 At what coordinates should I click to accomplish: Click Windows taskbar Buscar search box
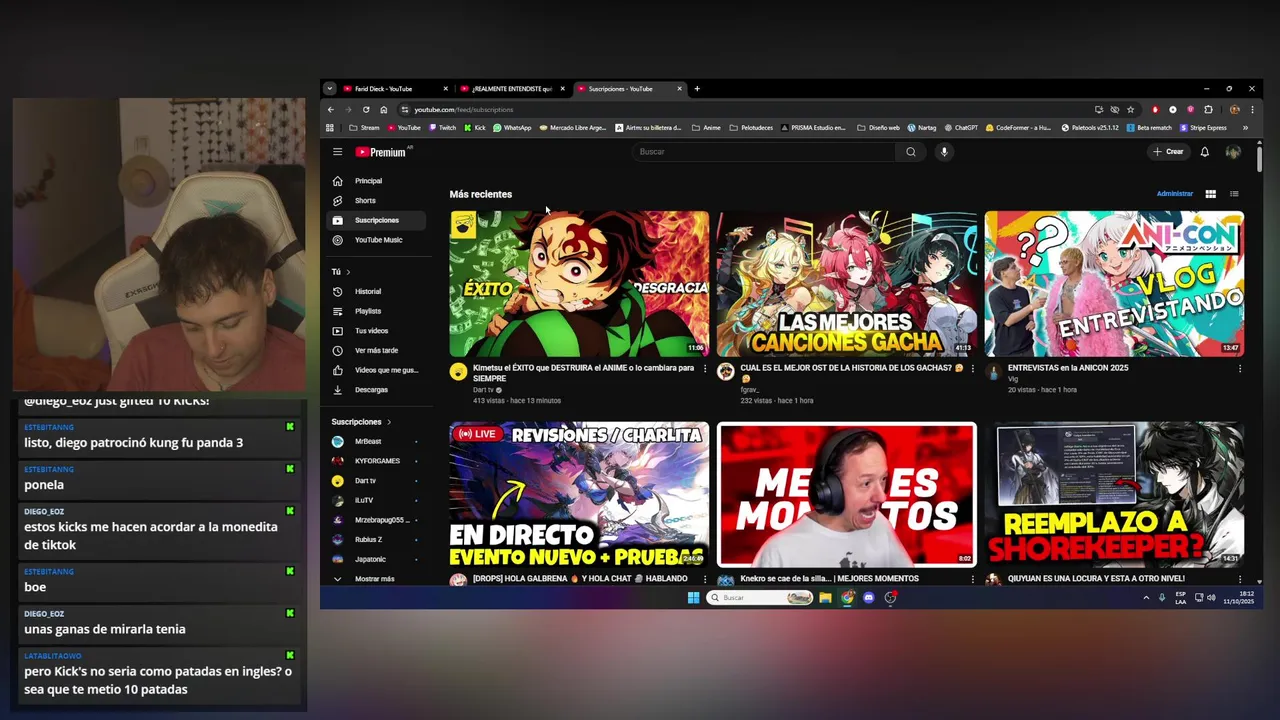point(760,598)
